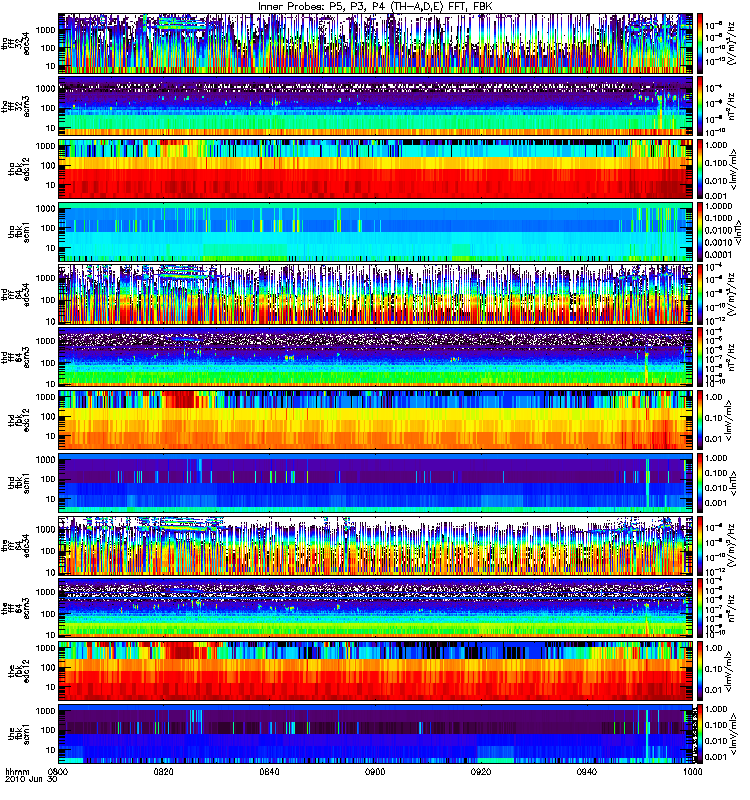The image size is (750, 800).
Task: Click the 1.000 value on tha fbk edc12 color scale
Action: (716, 145)
